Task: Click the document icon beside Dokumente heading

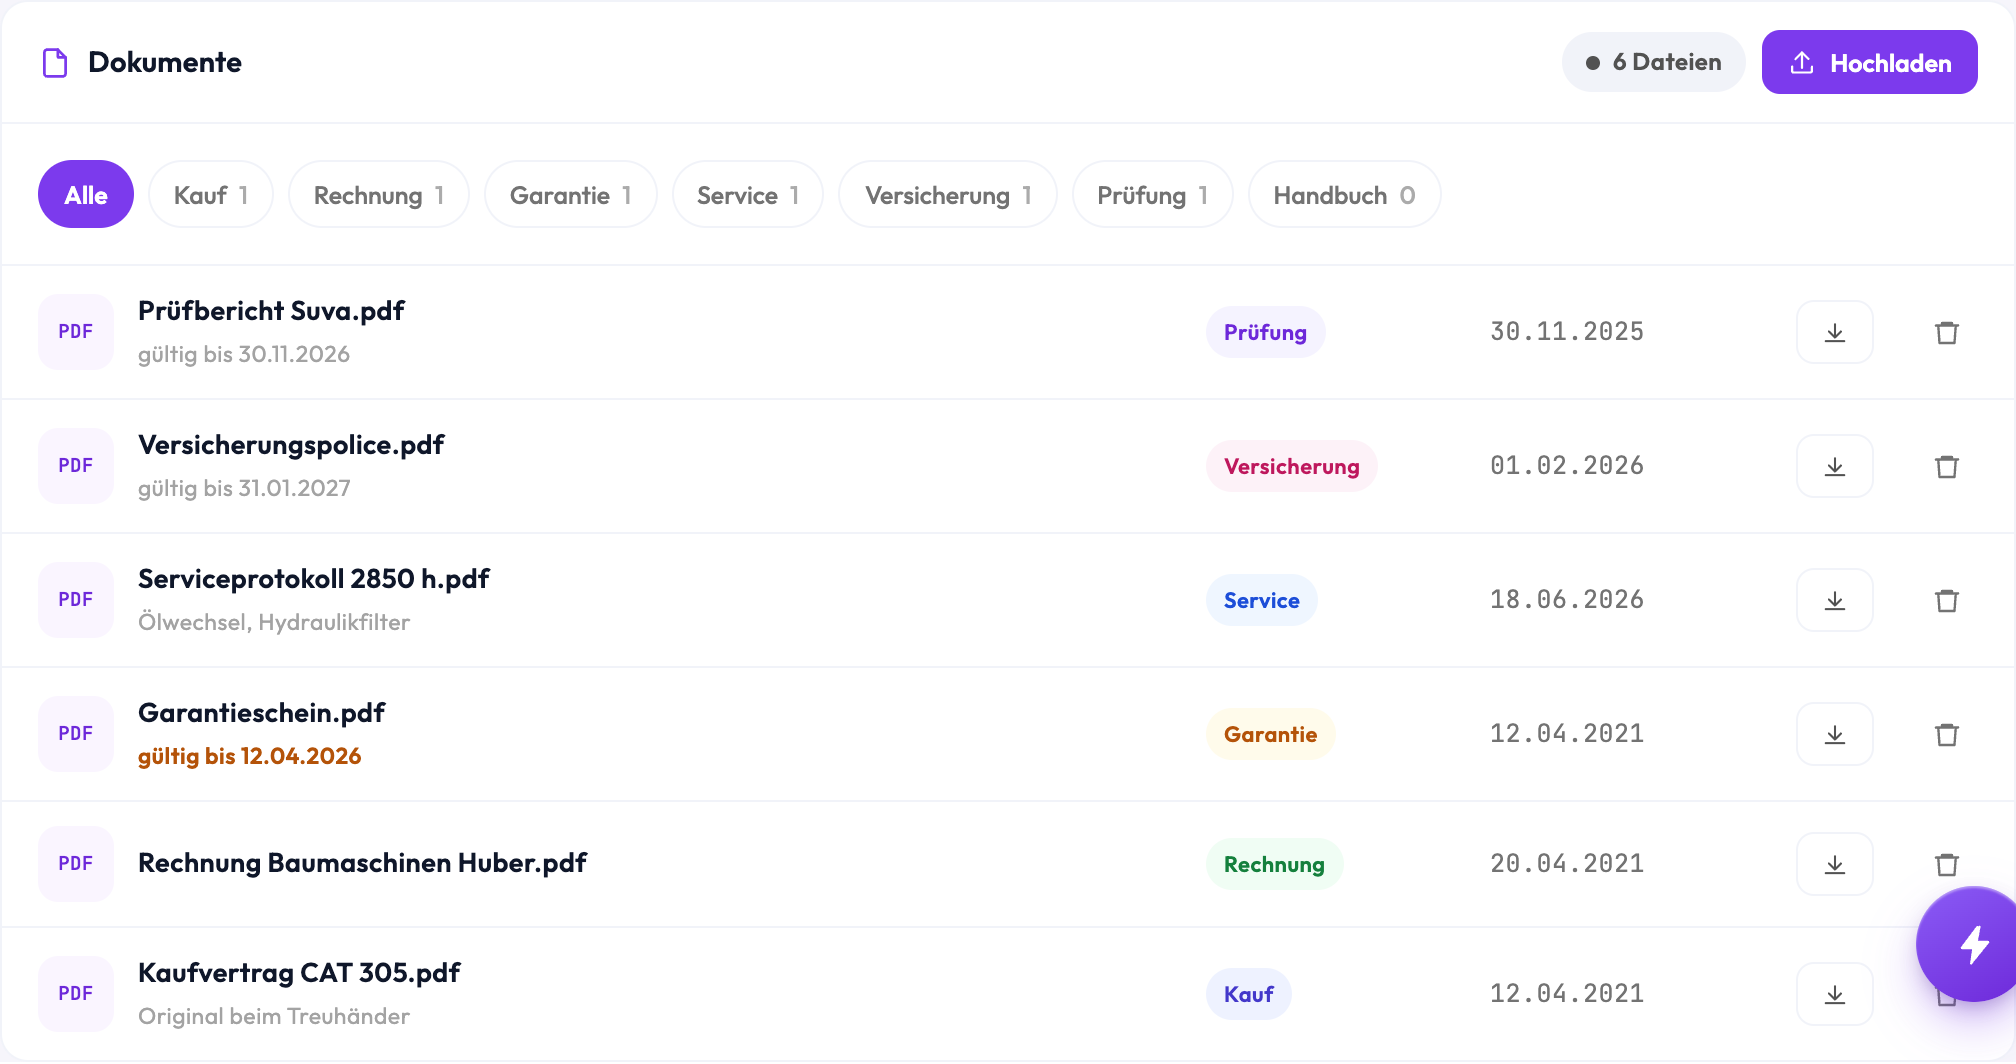Action: (55, 63)
